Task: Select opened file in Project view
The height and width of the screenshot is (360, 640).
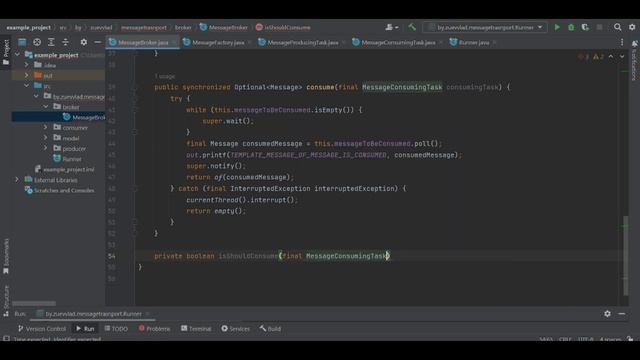Action: (x=37, y=42)
